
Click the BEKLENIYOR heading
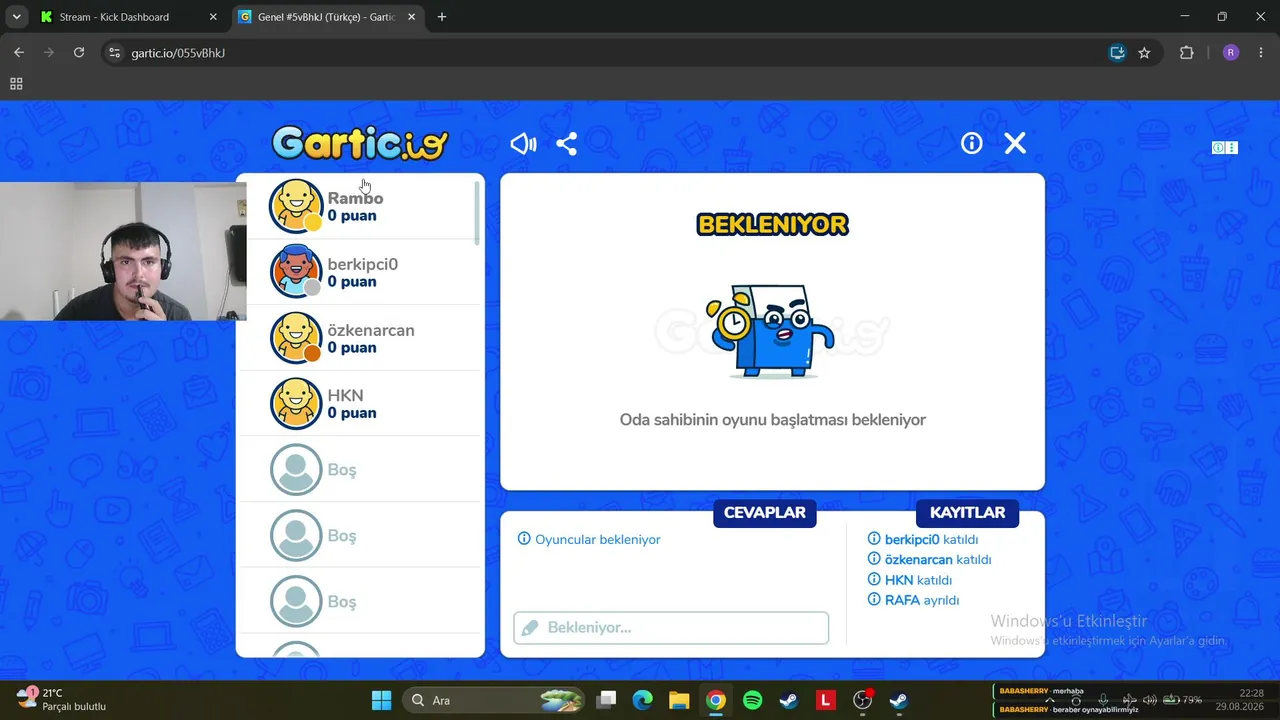(x=772, y=225)
